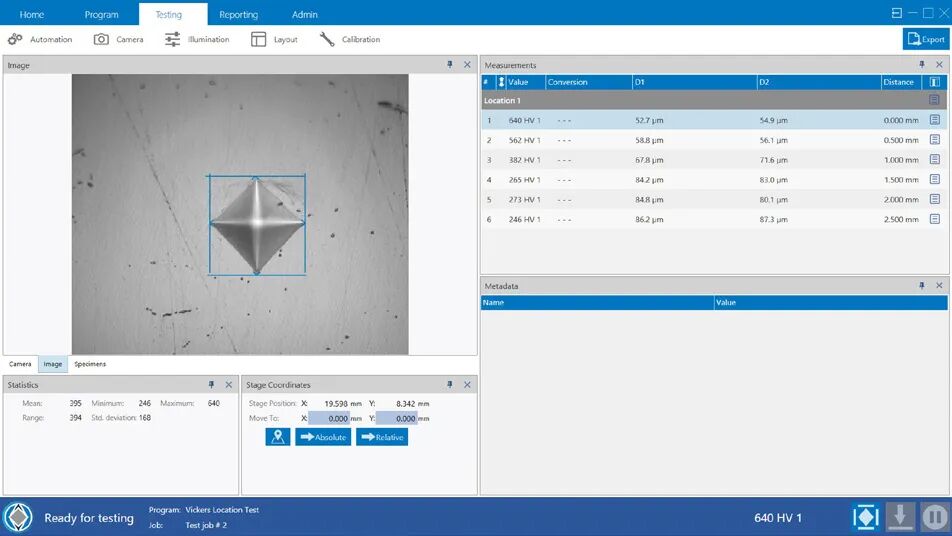This screenshot has width=952, height=536.
Task: Open the Illumination controls
Action: click(197, 39)
